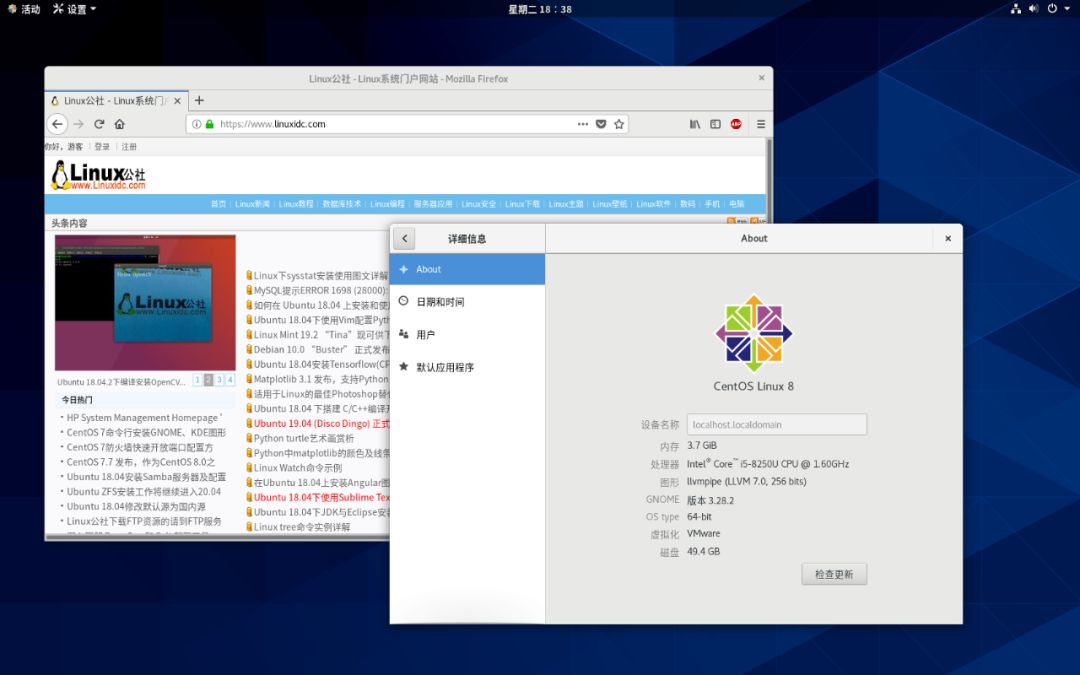Close the Linux公社 tab
Screen dimensions: 1080x675
click(177, 101)
